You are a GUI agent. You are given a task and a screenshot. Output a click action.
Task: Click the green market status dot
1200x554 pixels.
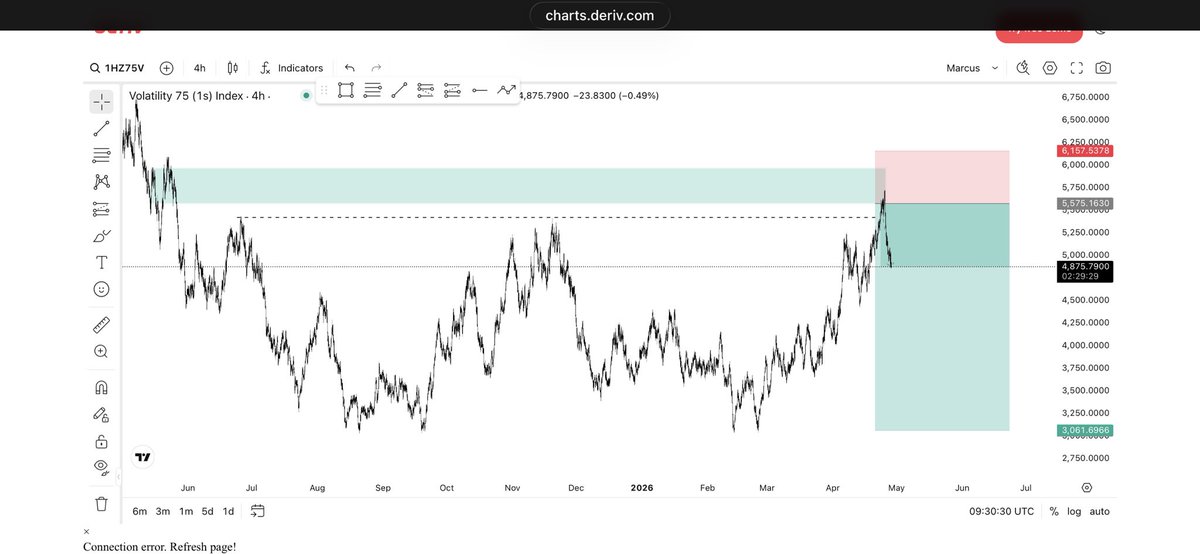[306, 96]
